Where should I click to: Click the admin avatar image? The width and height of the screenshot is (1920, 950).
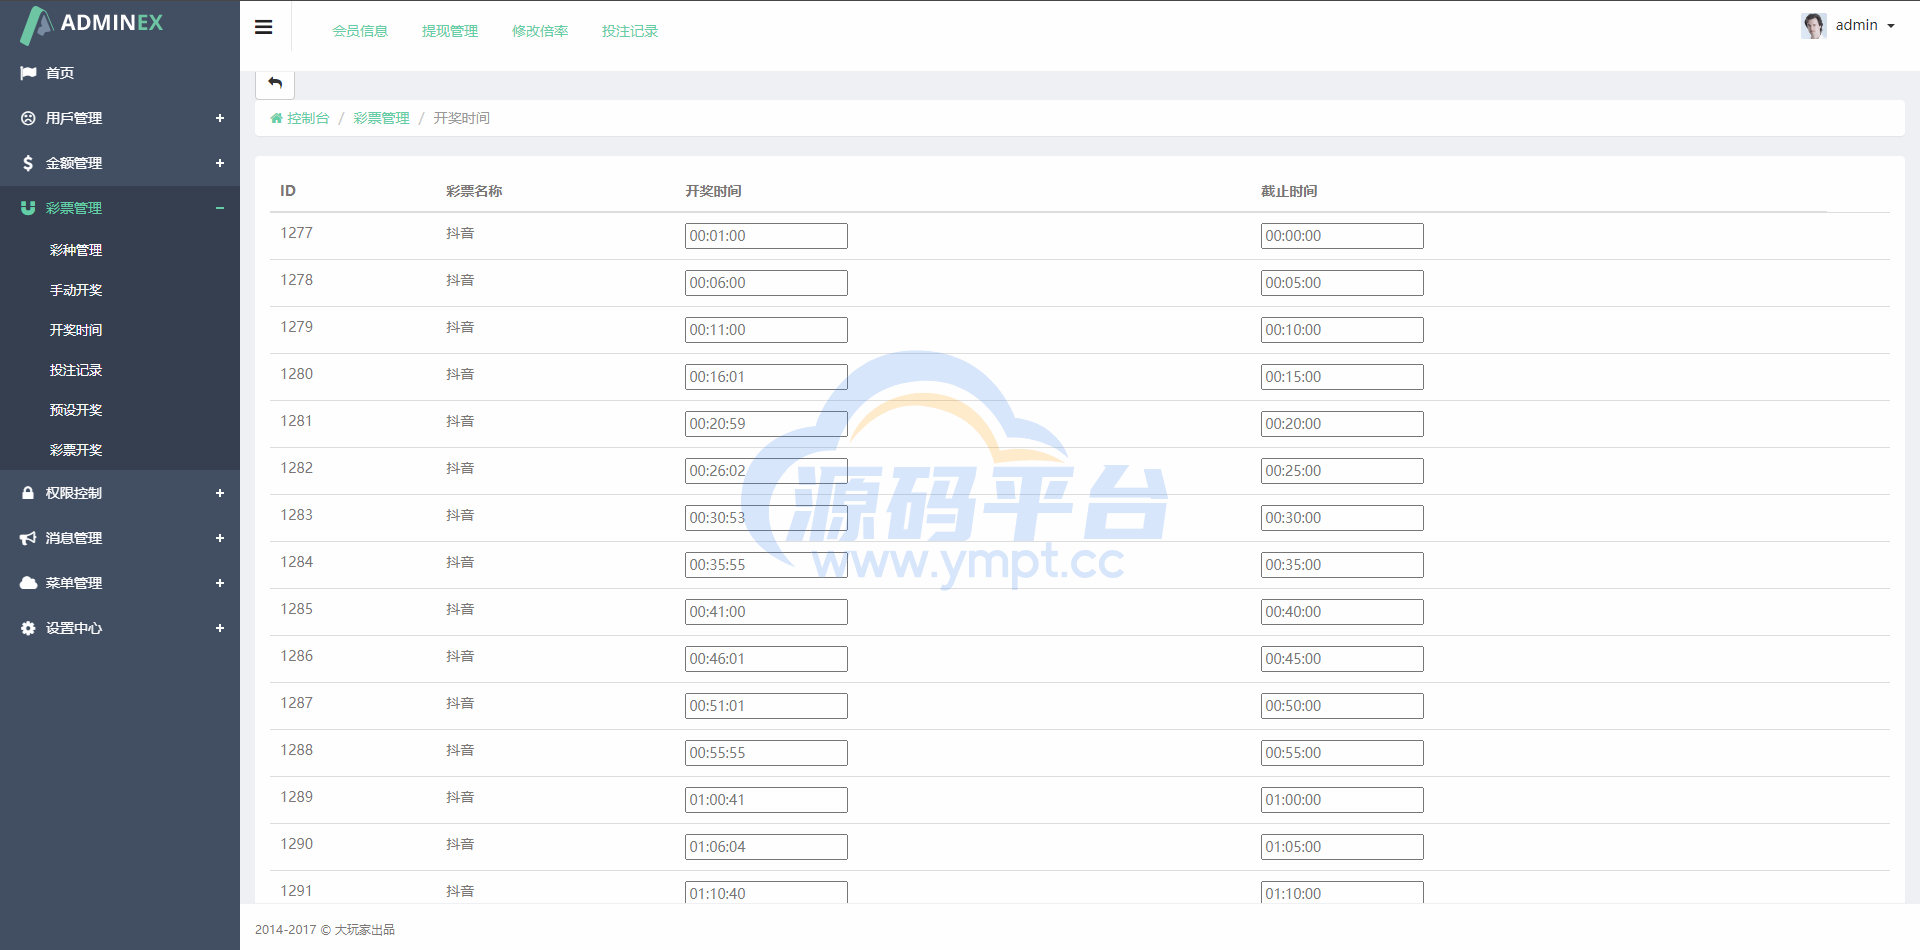point(1814,25)
